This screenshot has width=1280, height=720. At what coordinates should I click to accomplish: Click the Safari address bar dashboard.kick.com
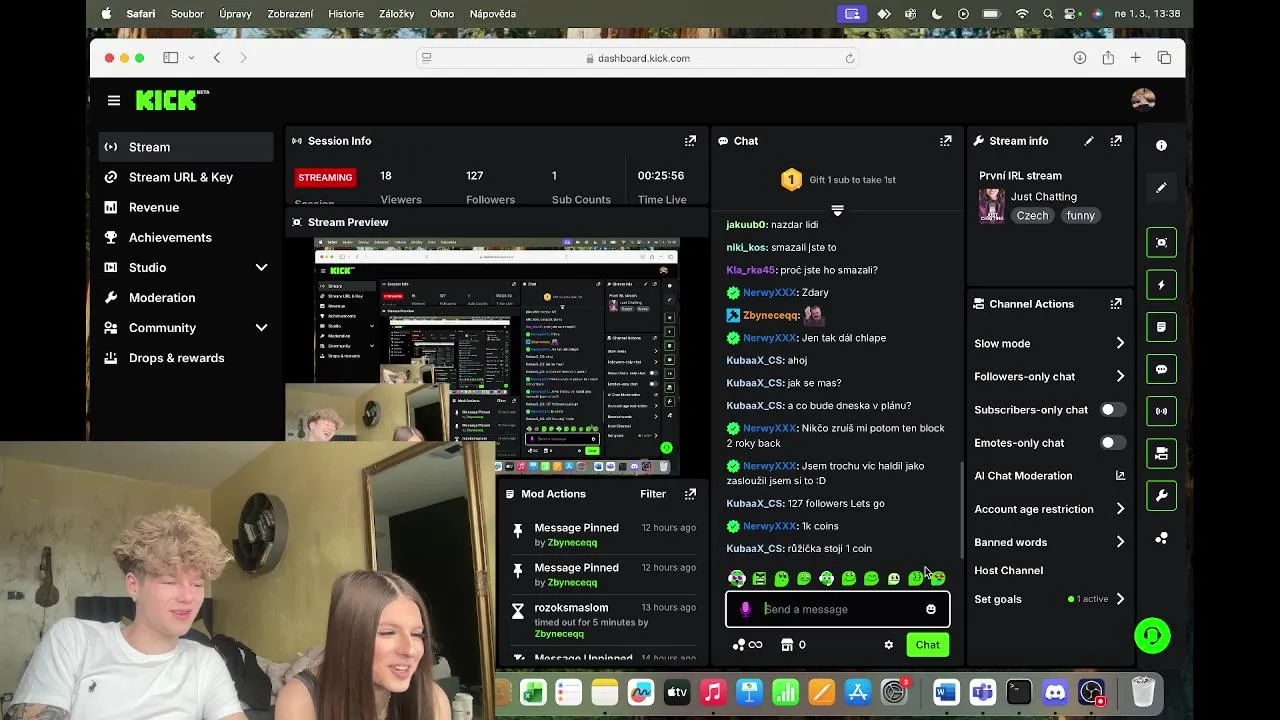(x=637, y=58)
